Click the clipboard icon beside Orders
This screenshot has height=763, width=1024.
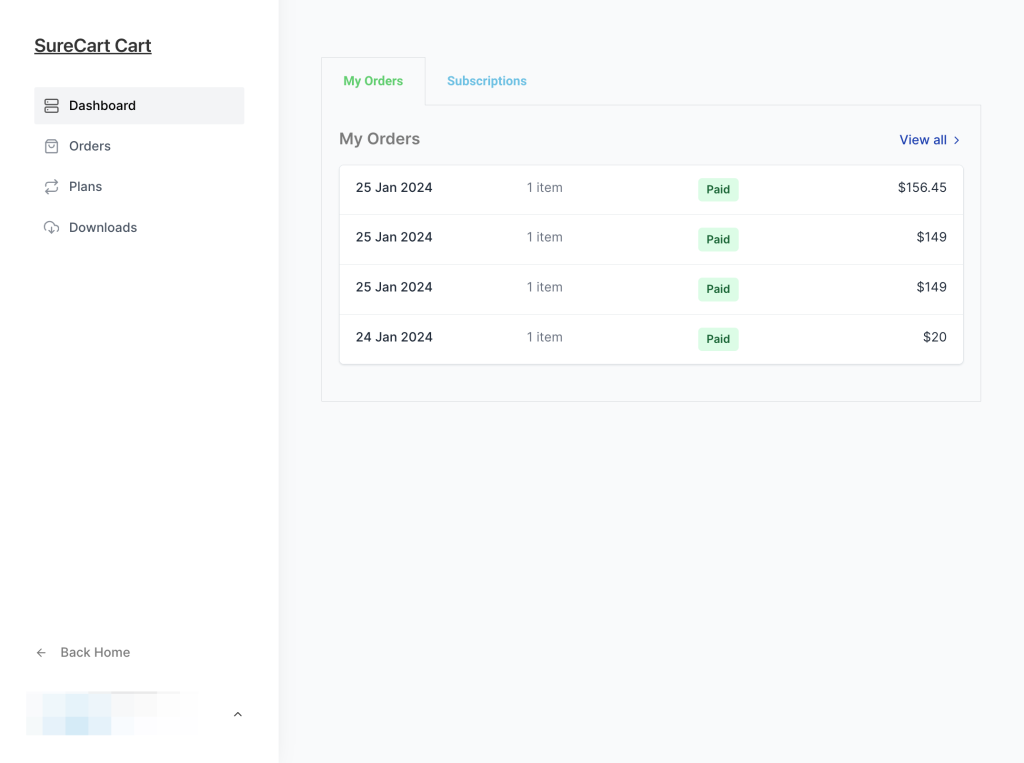pos(51,146)
